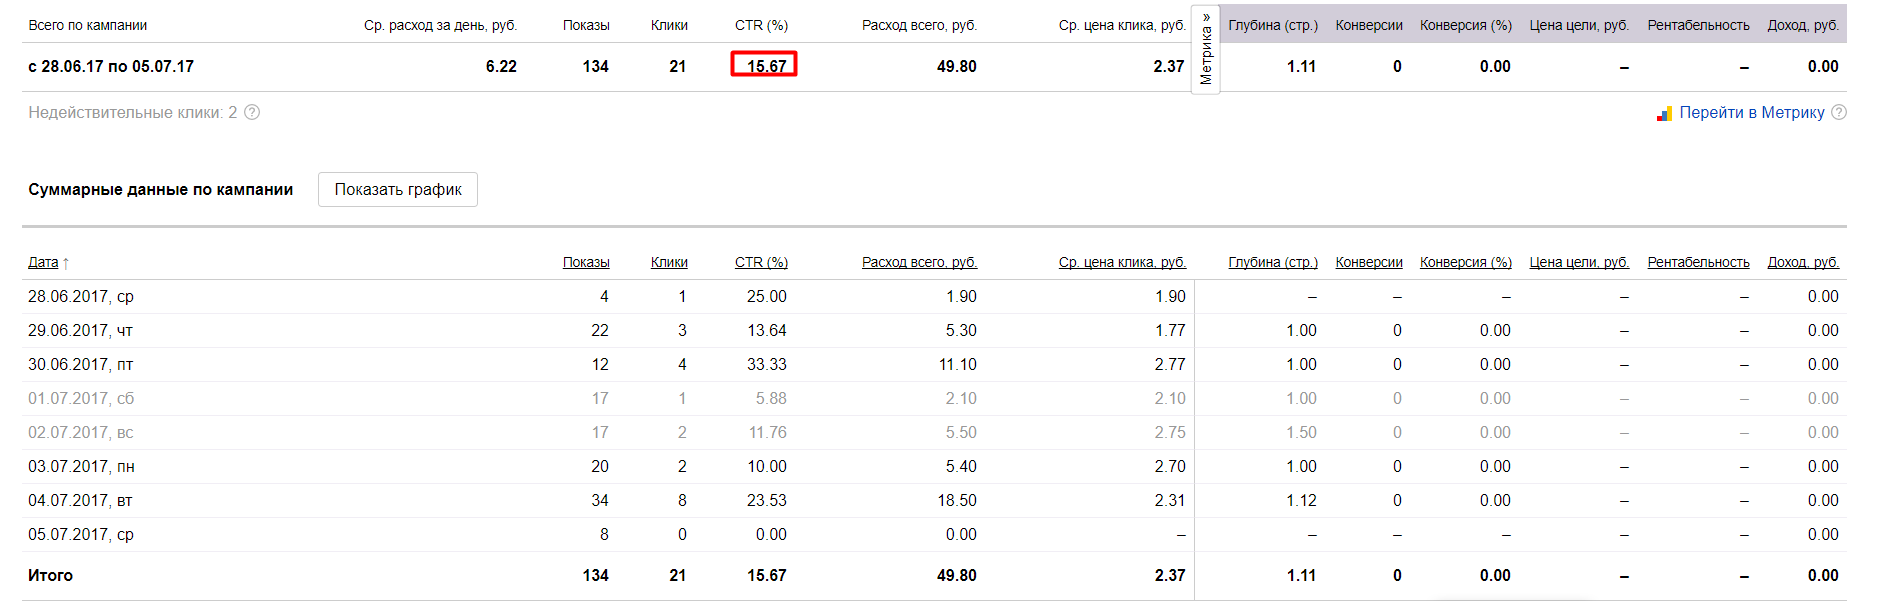Sort by the underlined "Доход, руб." header
This screenshot has height=601, width=1878.
1803,262
